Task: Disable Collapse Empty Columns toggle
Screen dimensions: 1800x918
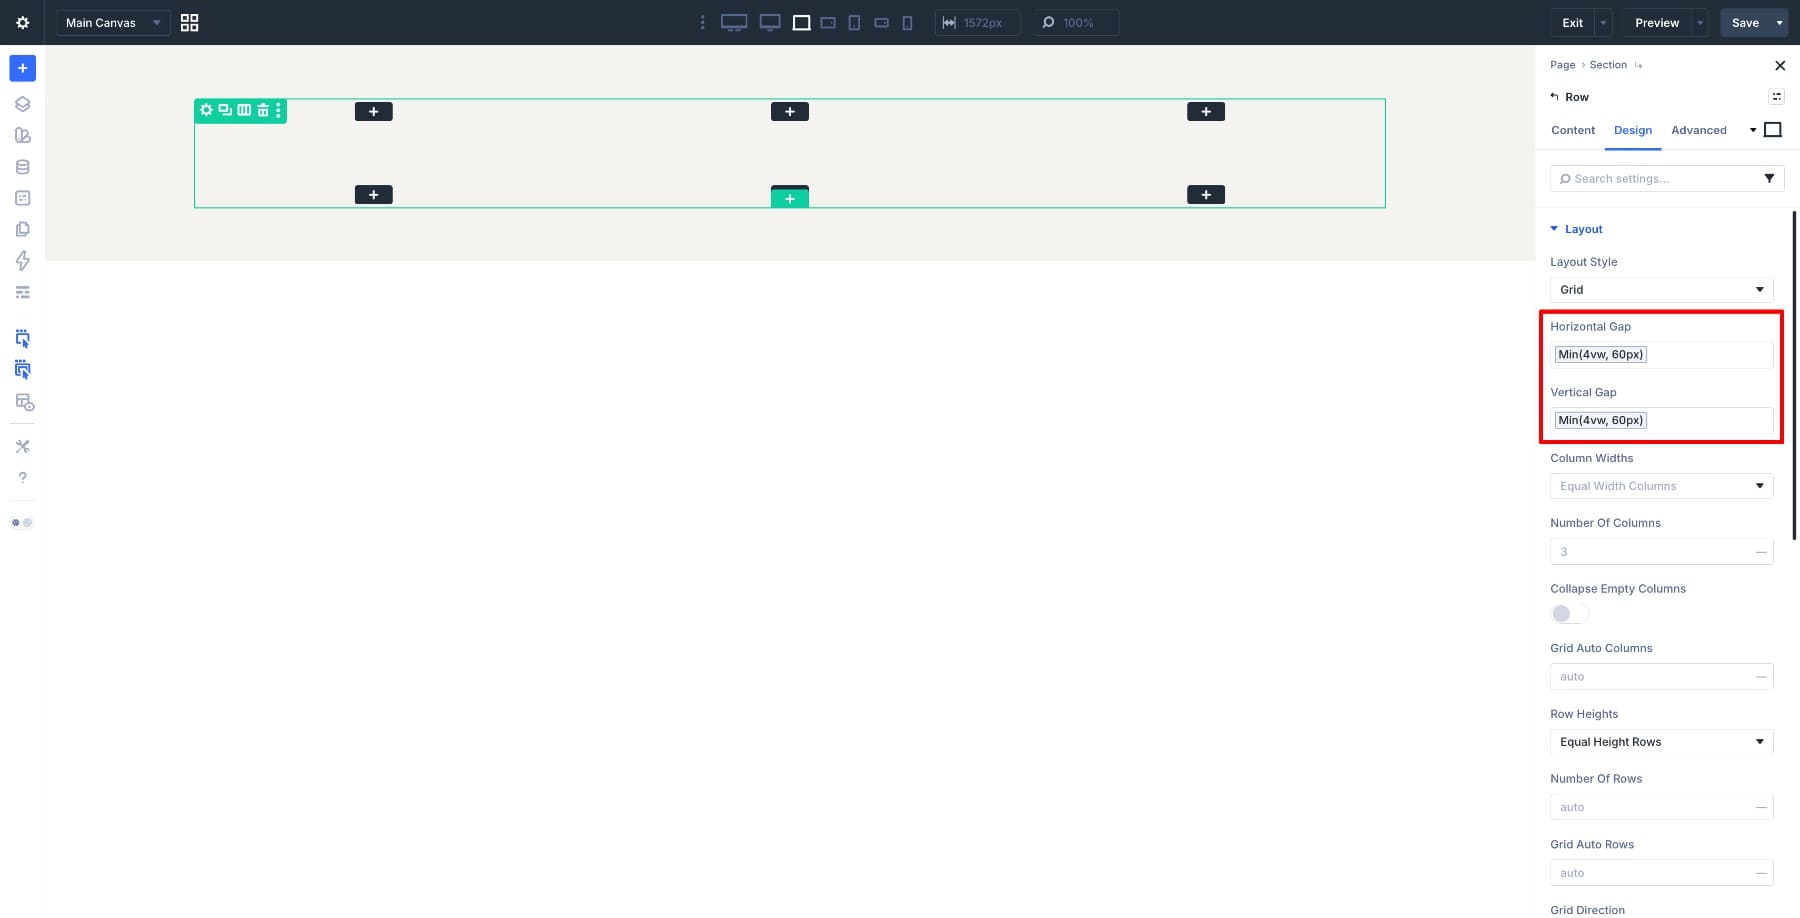Action: (1568, 613)
